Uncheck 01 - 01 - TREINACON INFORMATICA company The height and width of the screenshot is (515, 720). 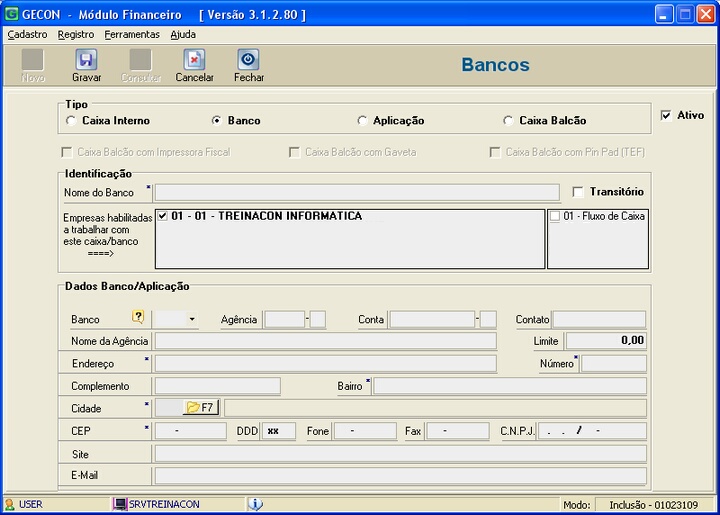[163, 216]
